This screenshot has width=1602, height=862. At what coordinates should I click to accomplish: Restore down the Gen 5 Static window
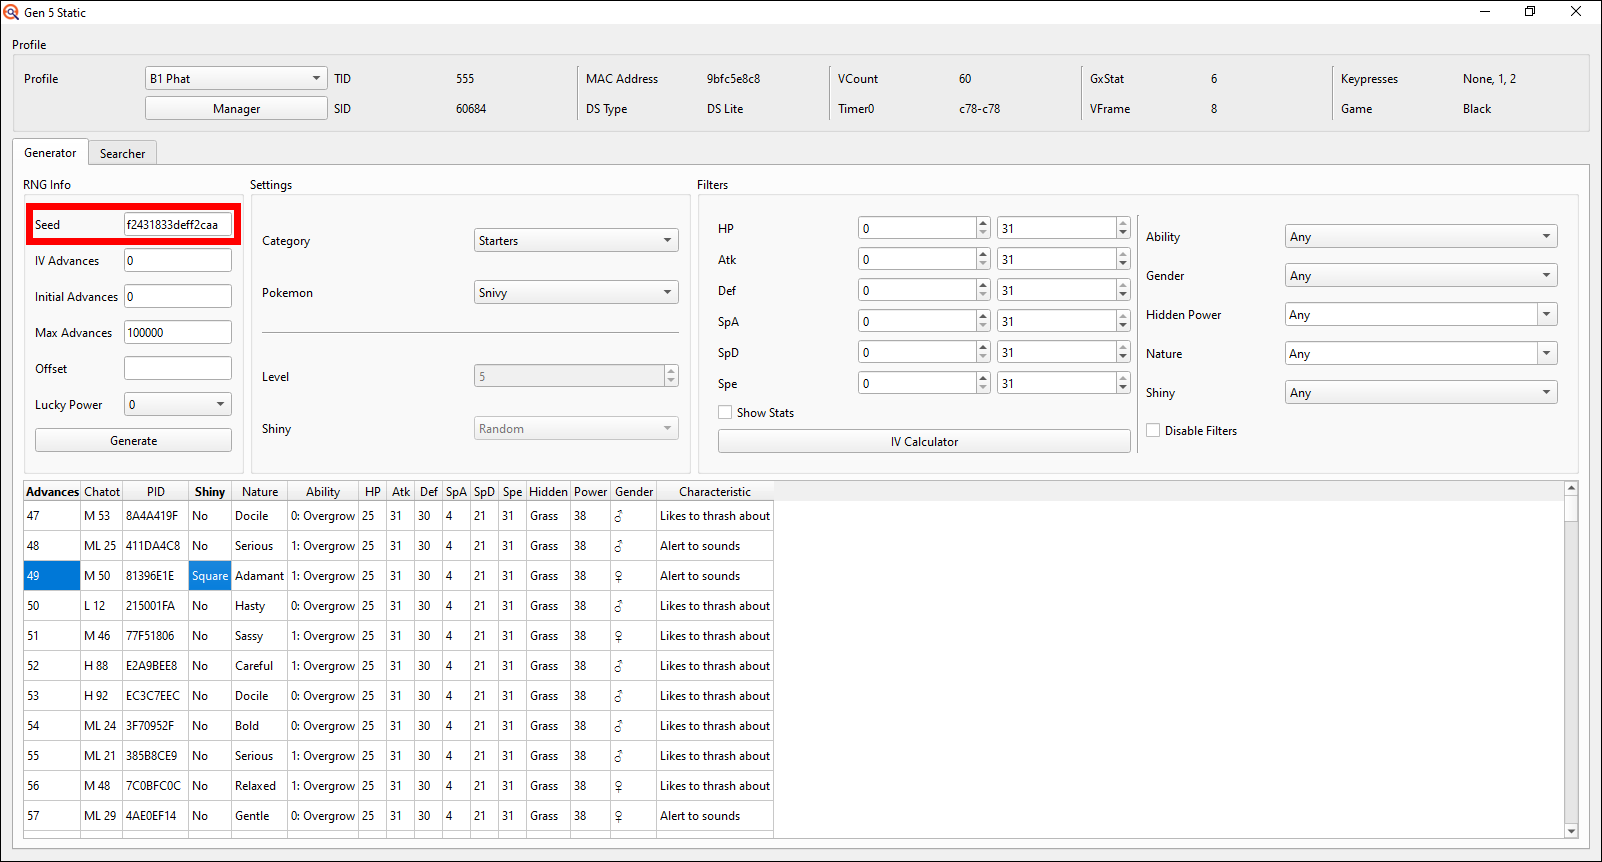1530,12
